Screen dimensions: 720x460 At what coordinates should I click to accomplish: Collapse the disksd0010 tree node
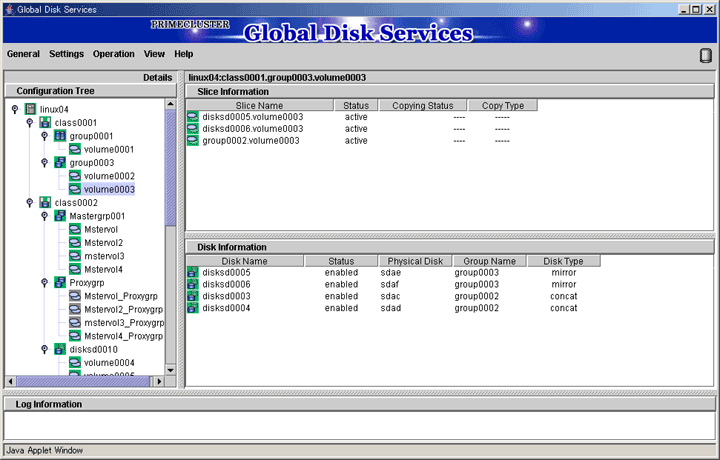45,349
